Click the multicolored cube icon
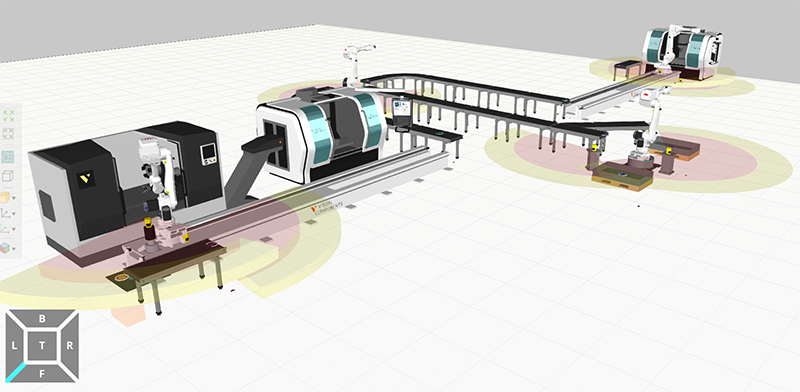800x392 pixels. coord(5,248)
